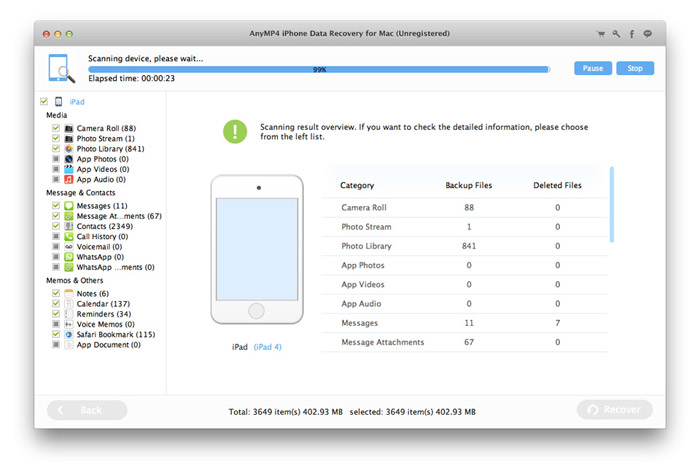The height and width of the screenshot is (476, 700).
Task: Pause the device scan
Action: [592, 69]
